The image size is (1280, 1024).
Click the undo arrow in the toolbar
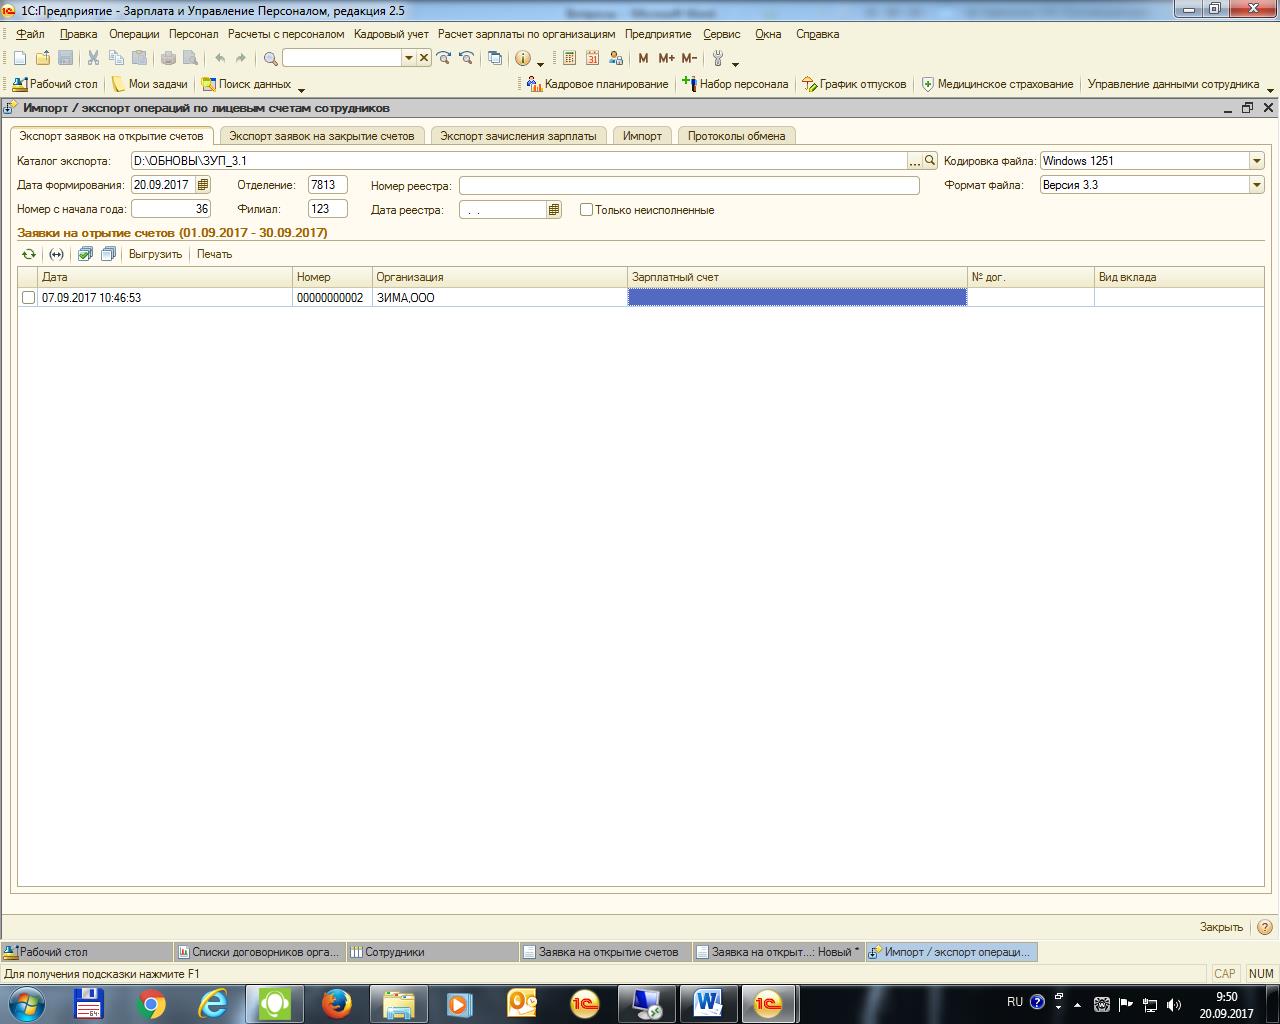[220, 58]
